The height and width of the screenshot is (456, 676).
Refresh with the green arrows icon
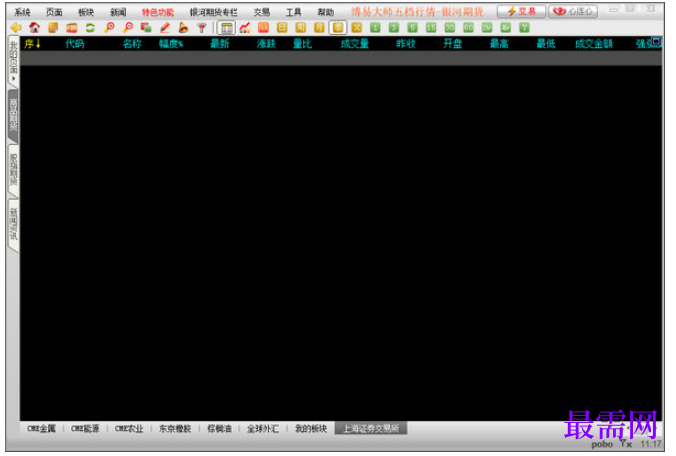90,28
